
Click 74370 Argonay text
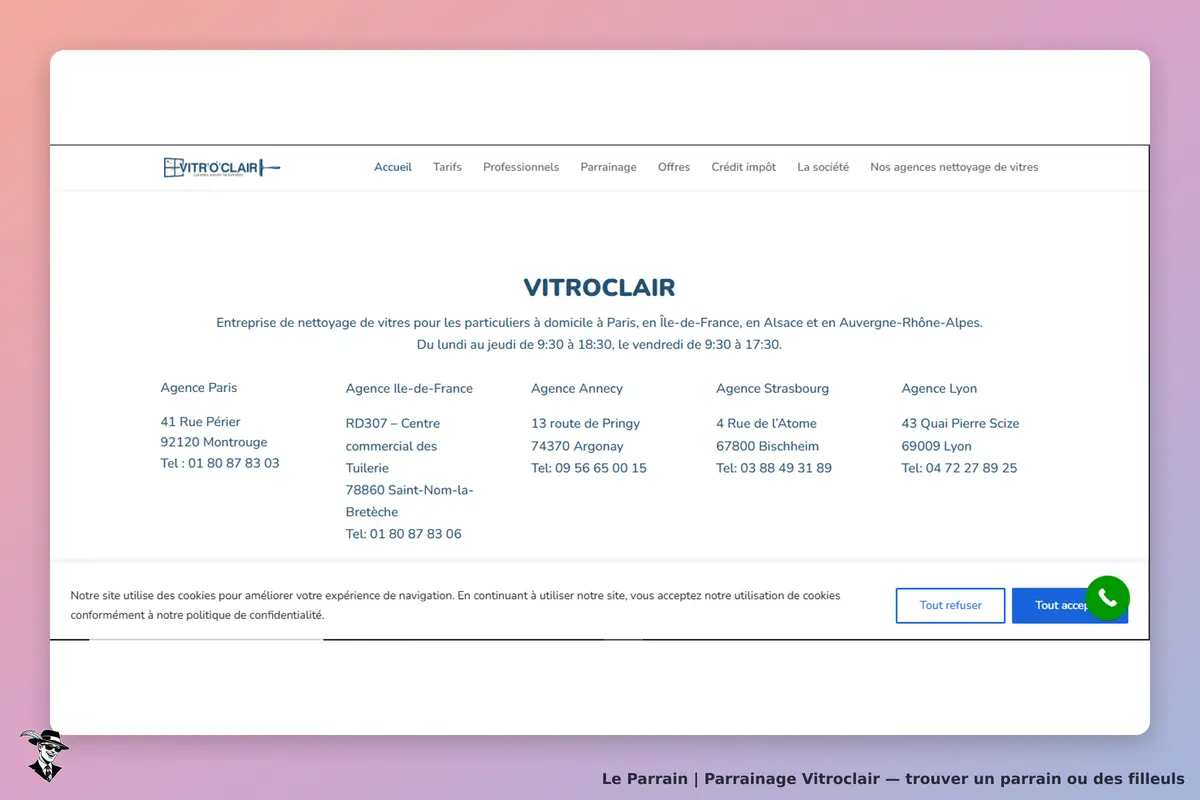pyautogui.click(x=577, y=446)
